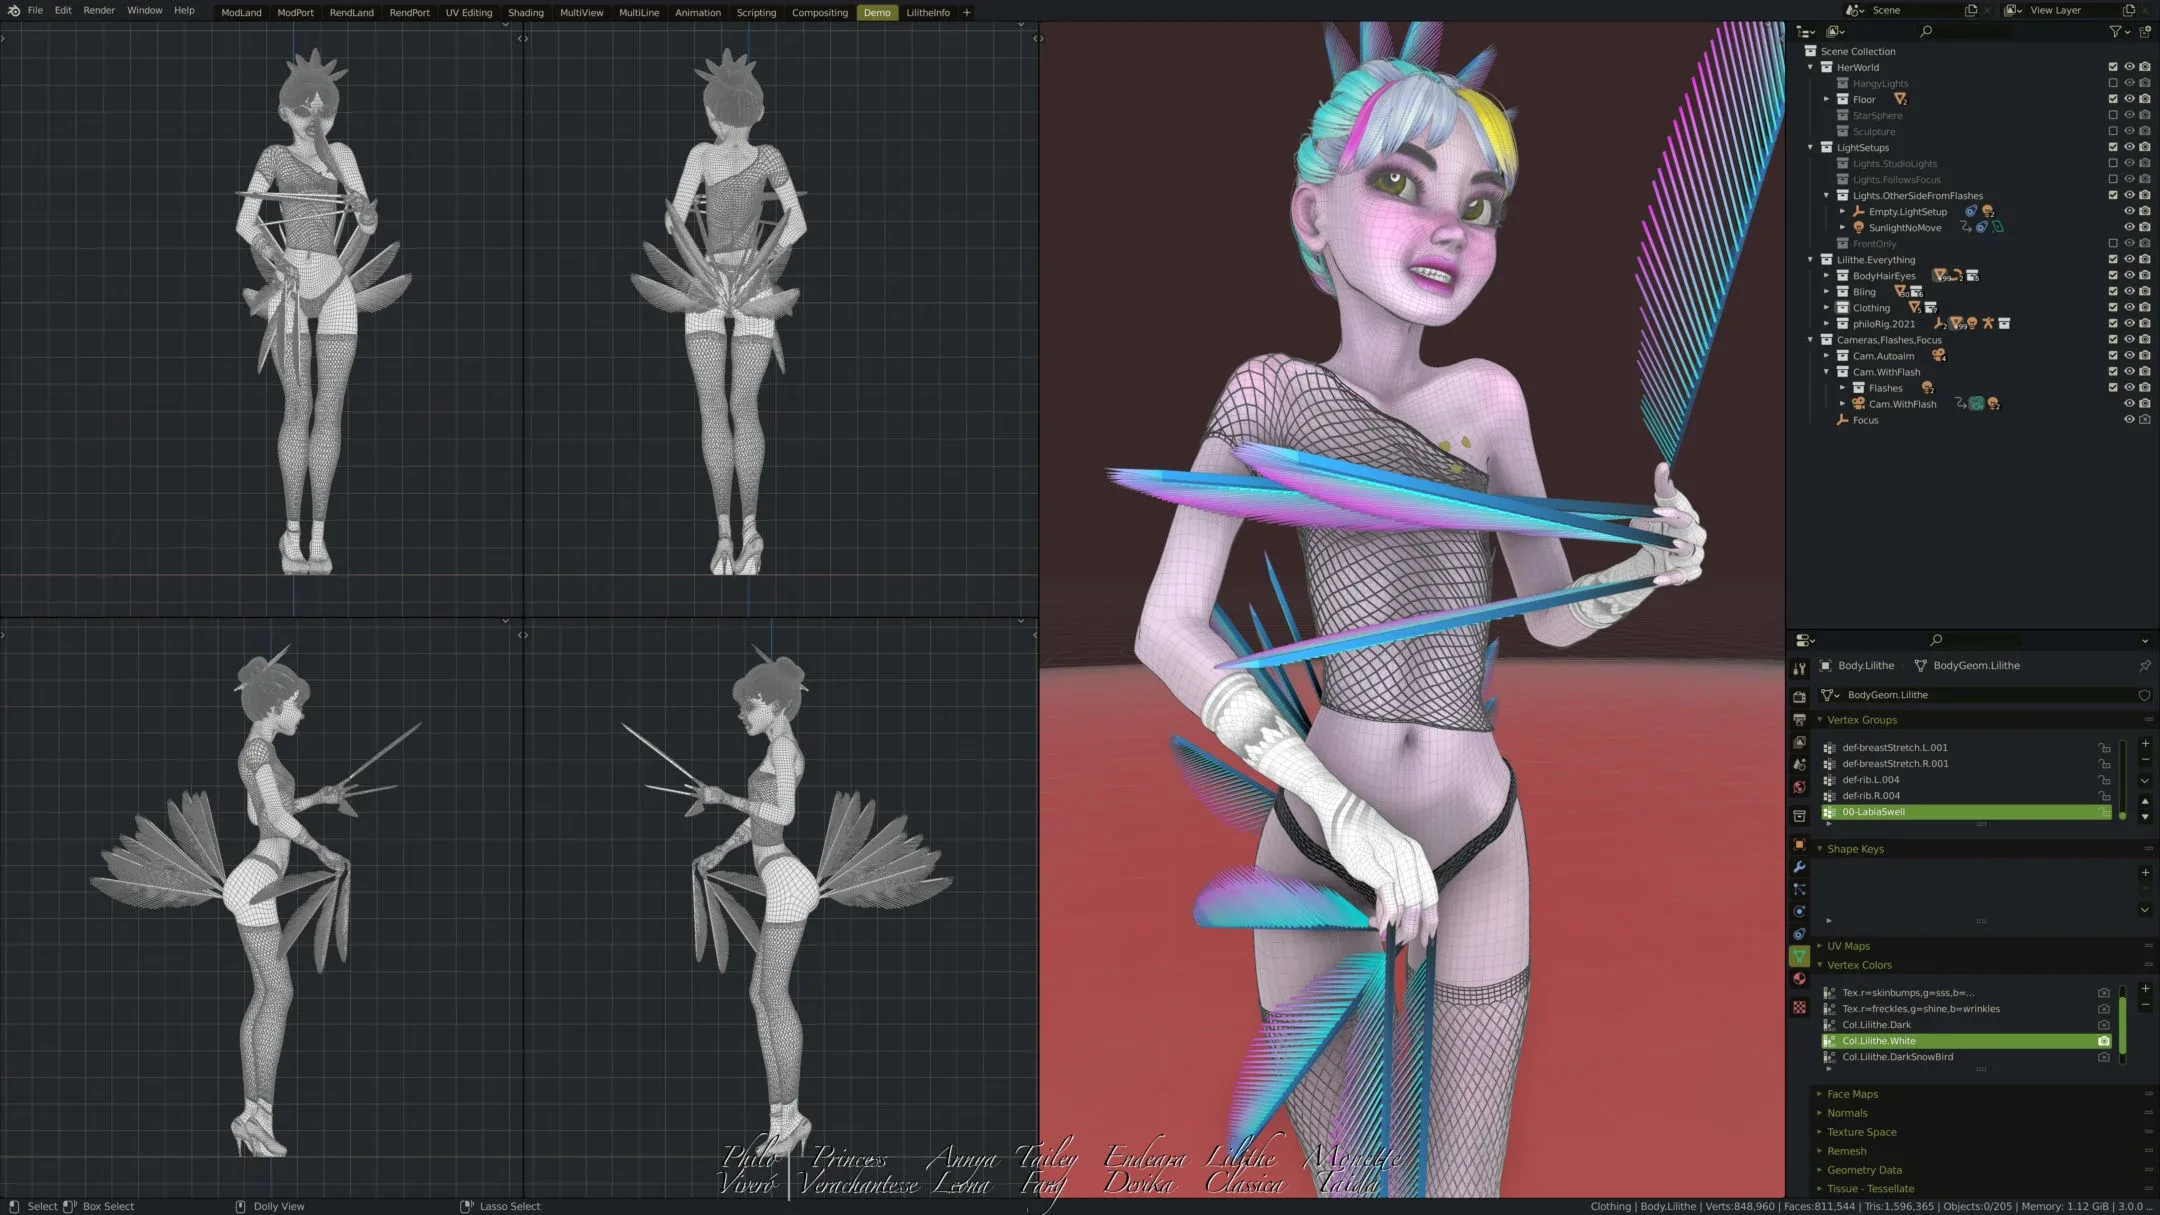Screen dimensions: 2160x1215
Task: Click the add workspace plus button
Action: (966, 12)
